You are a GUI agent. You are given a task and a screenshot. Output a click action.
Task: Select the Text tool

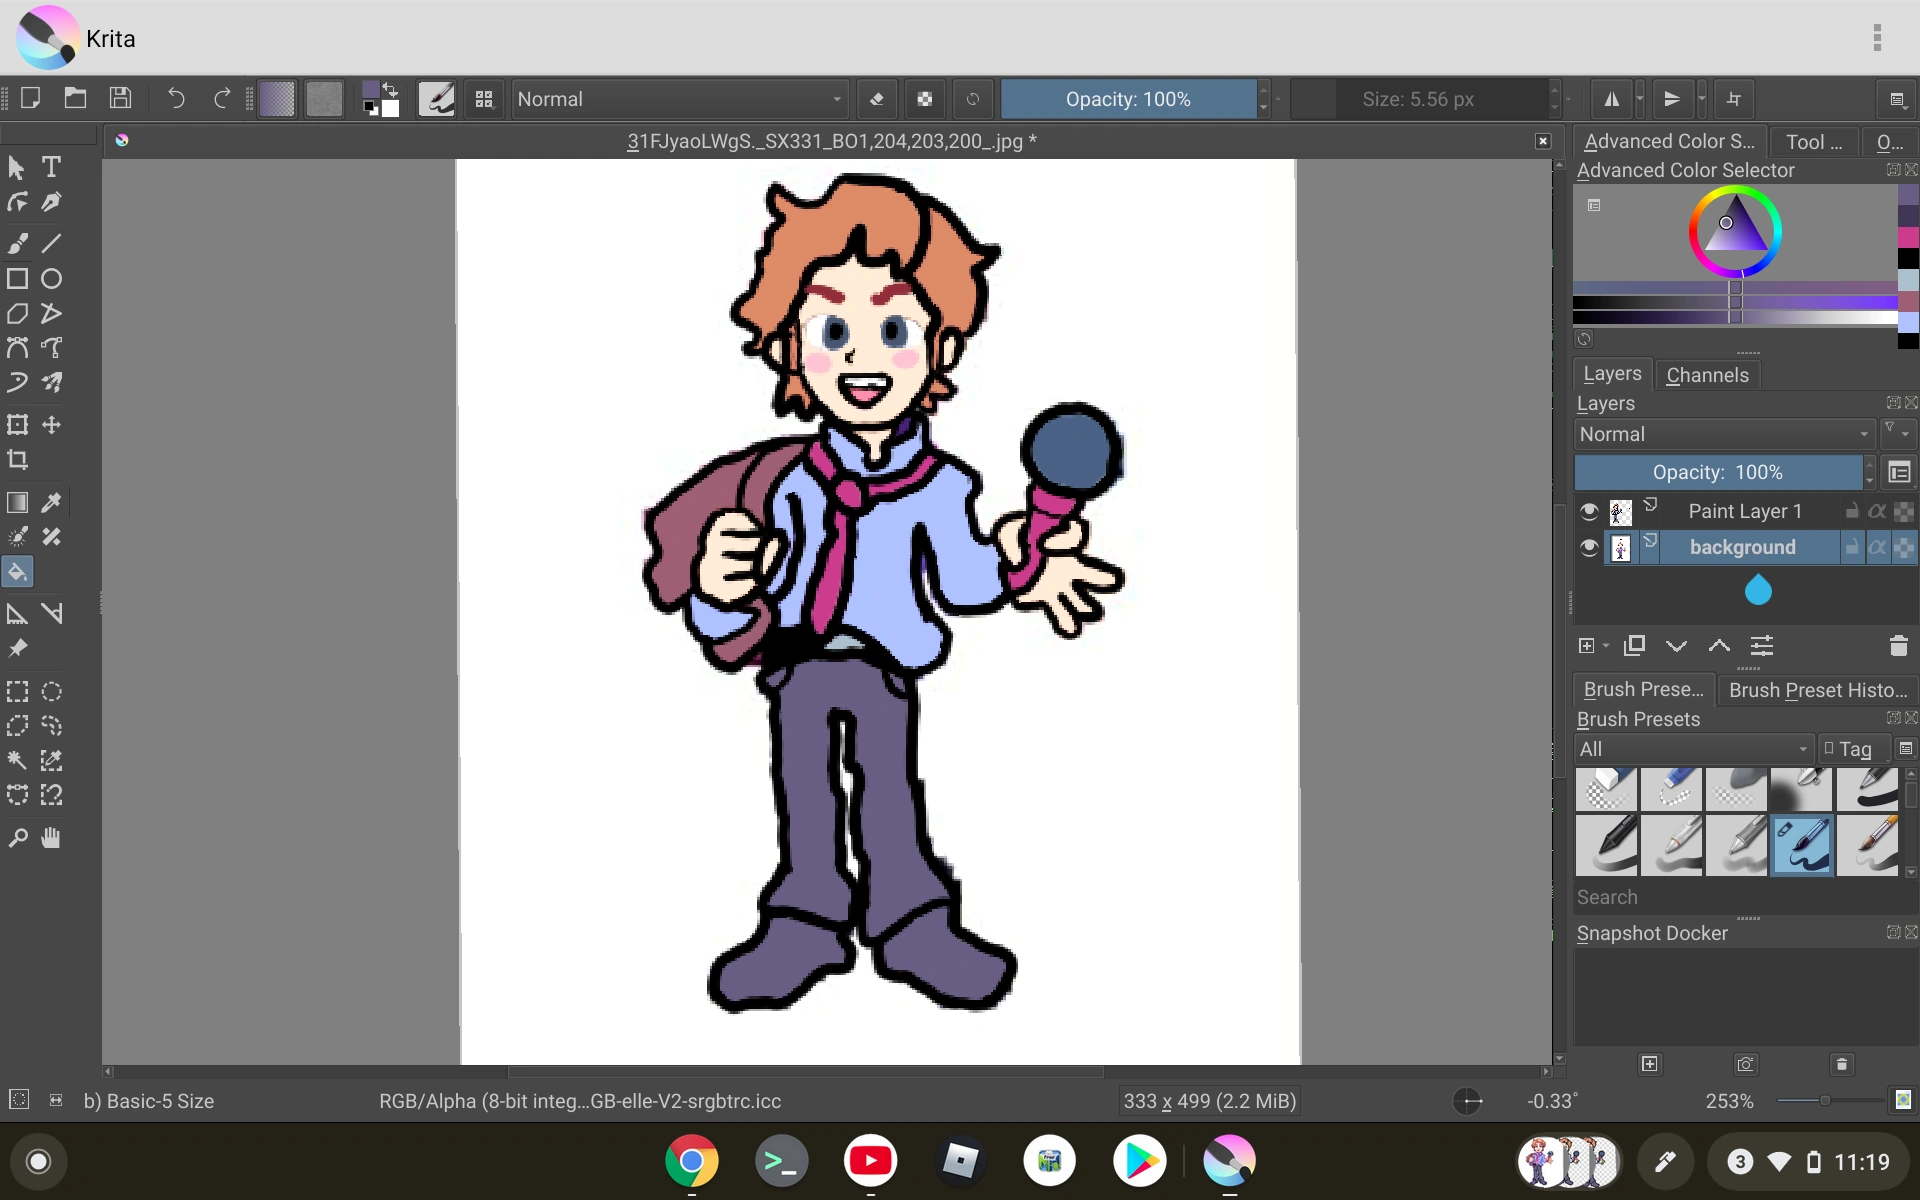point(51,167)
